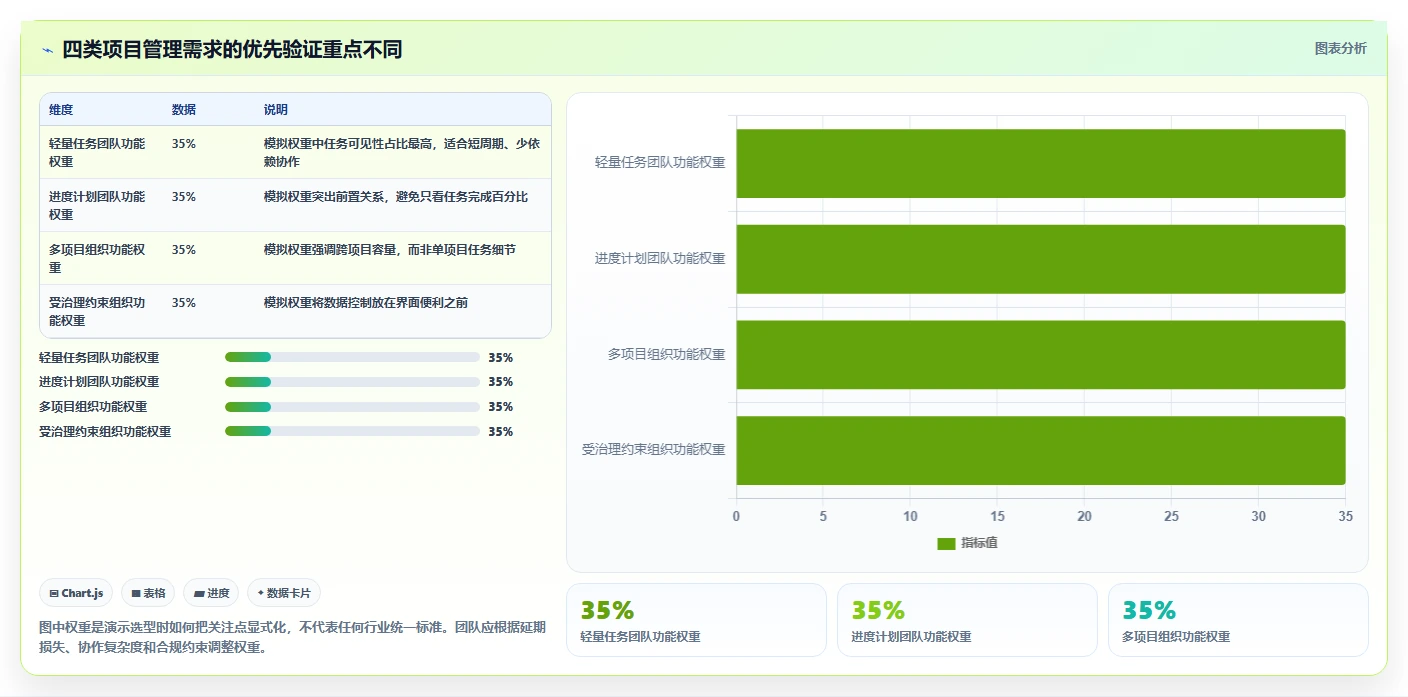This screenshot has height=697, width=1408.
Task: Select the 表格 tag chip
Action: pyautogui.click(x=148, y=593)
